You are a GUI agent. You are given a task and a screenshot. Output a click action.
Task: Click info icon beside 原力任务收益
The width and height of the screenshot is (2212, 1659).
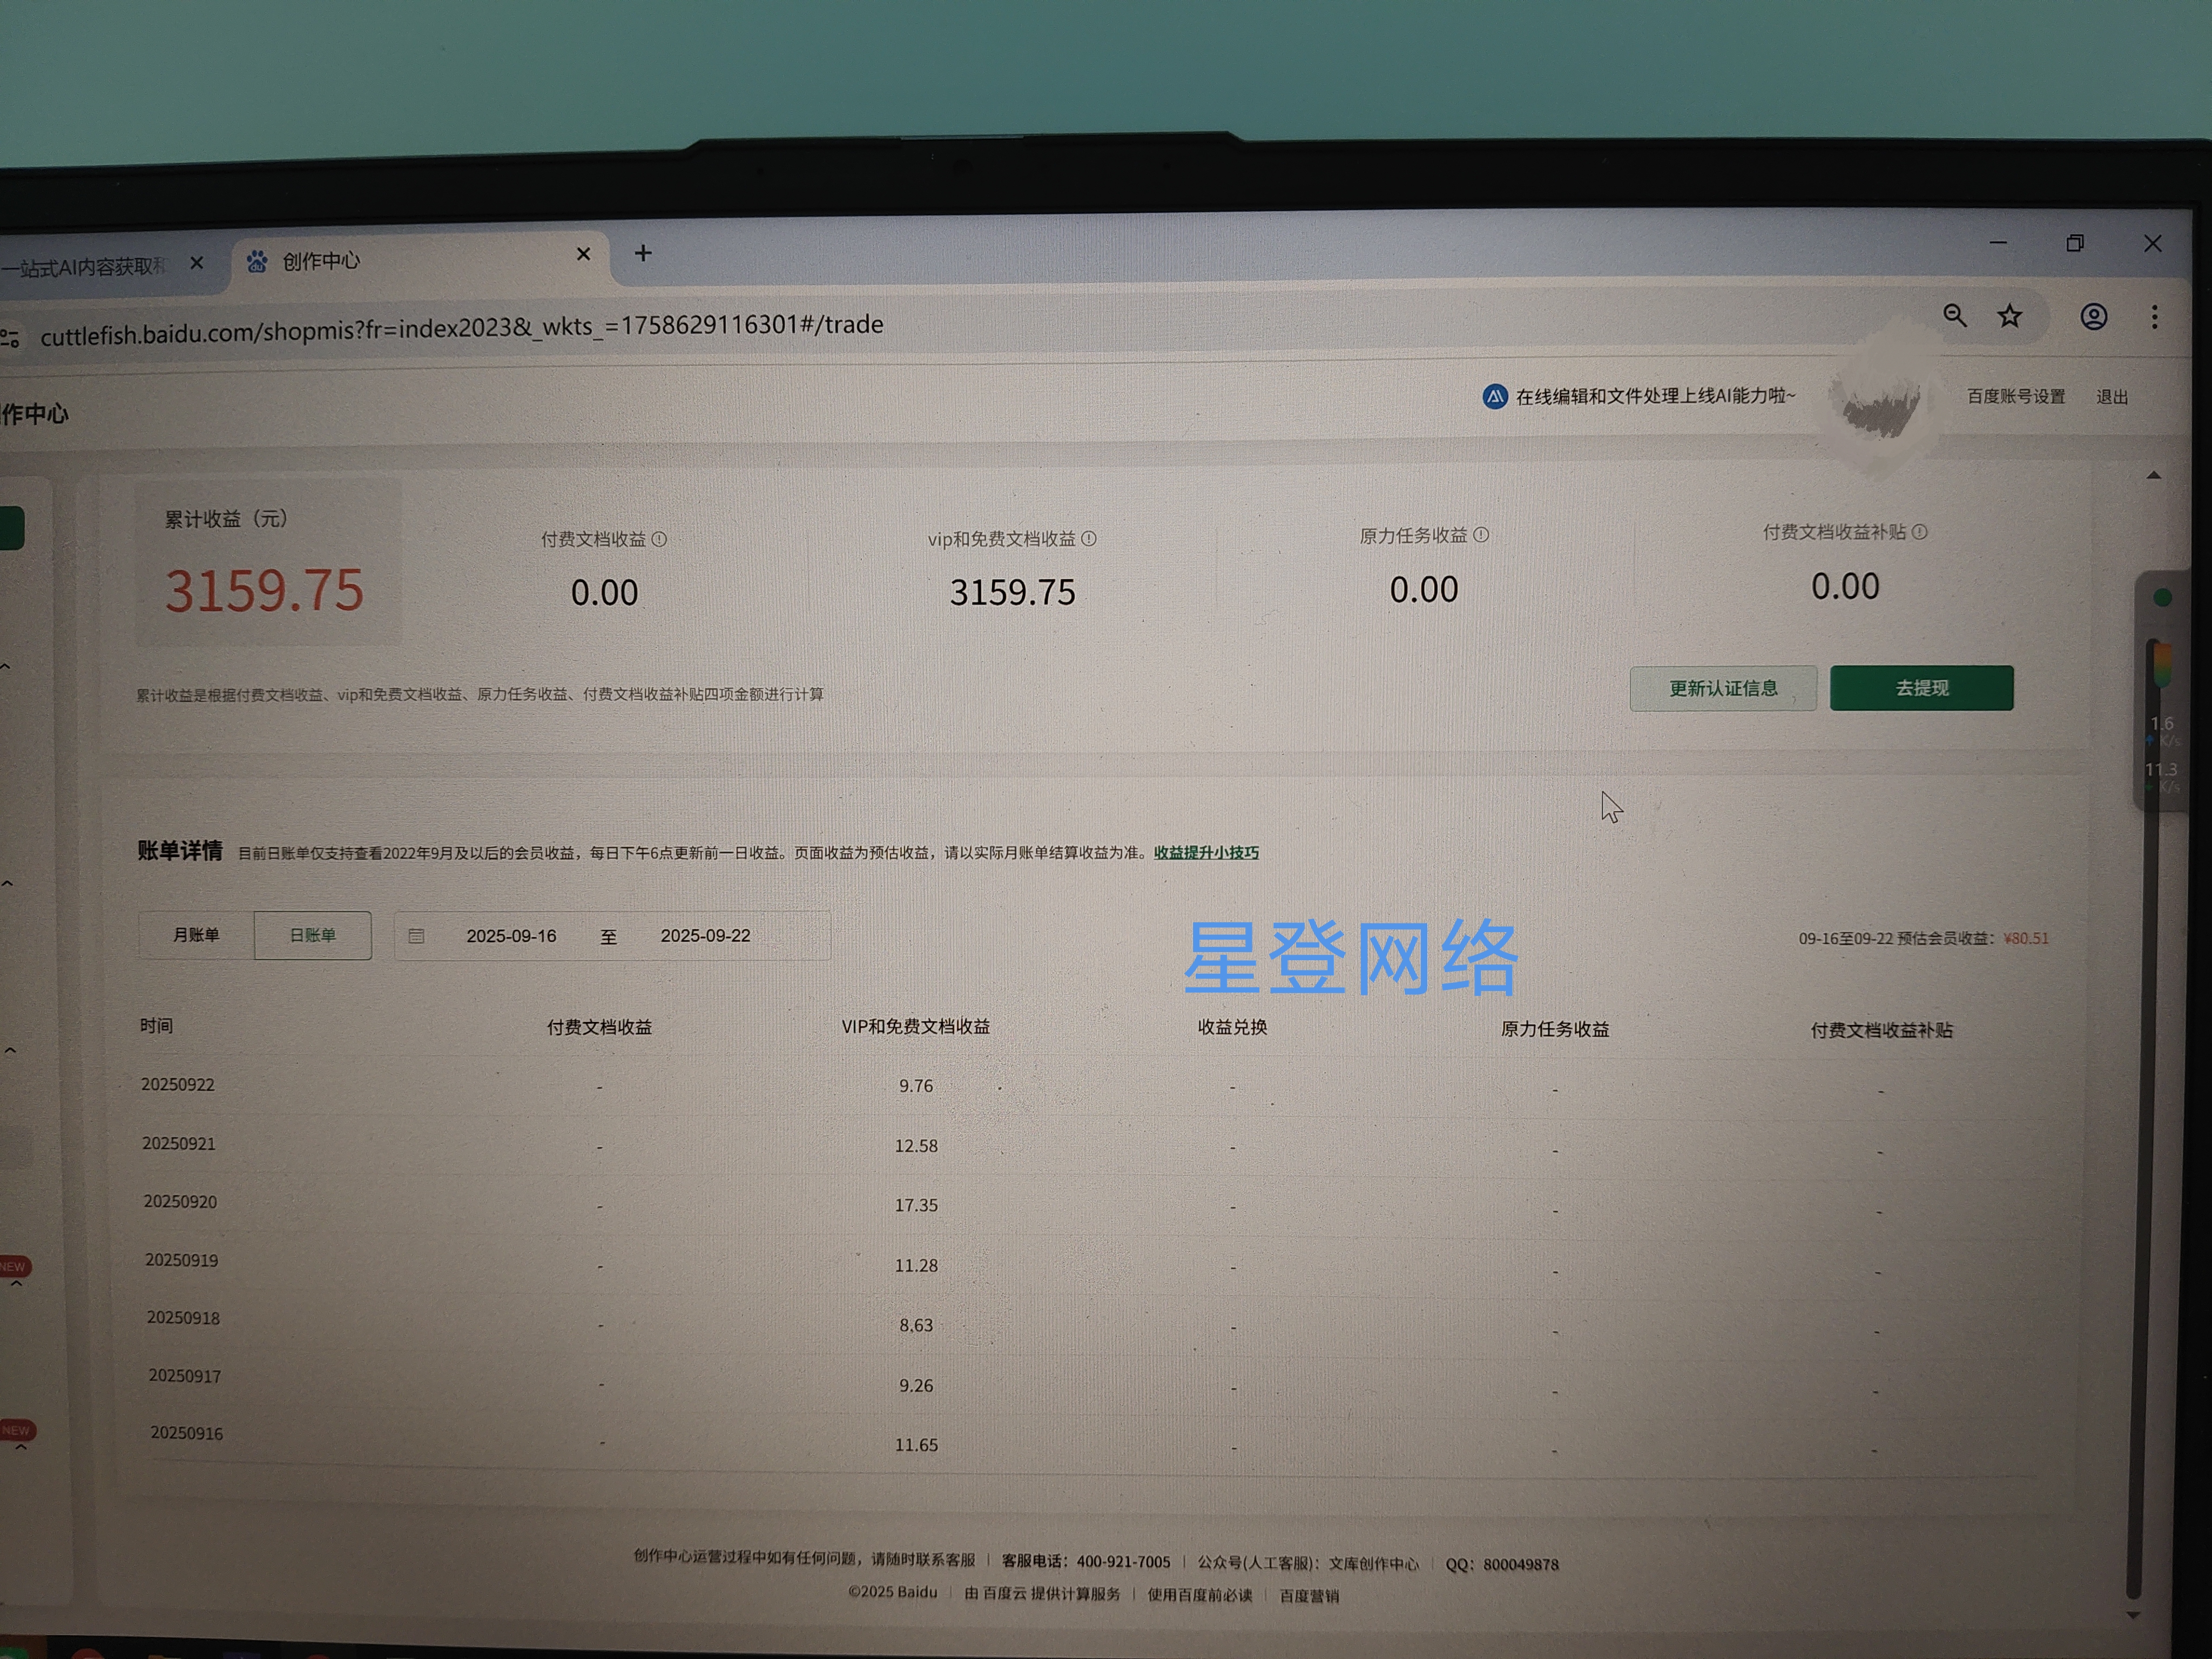click(1481, 535)
